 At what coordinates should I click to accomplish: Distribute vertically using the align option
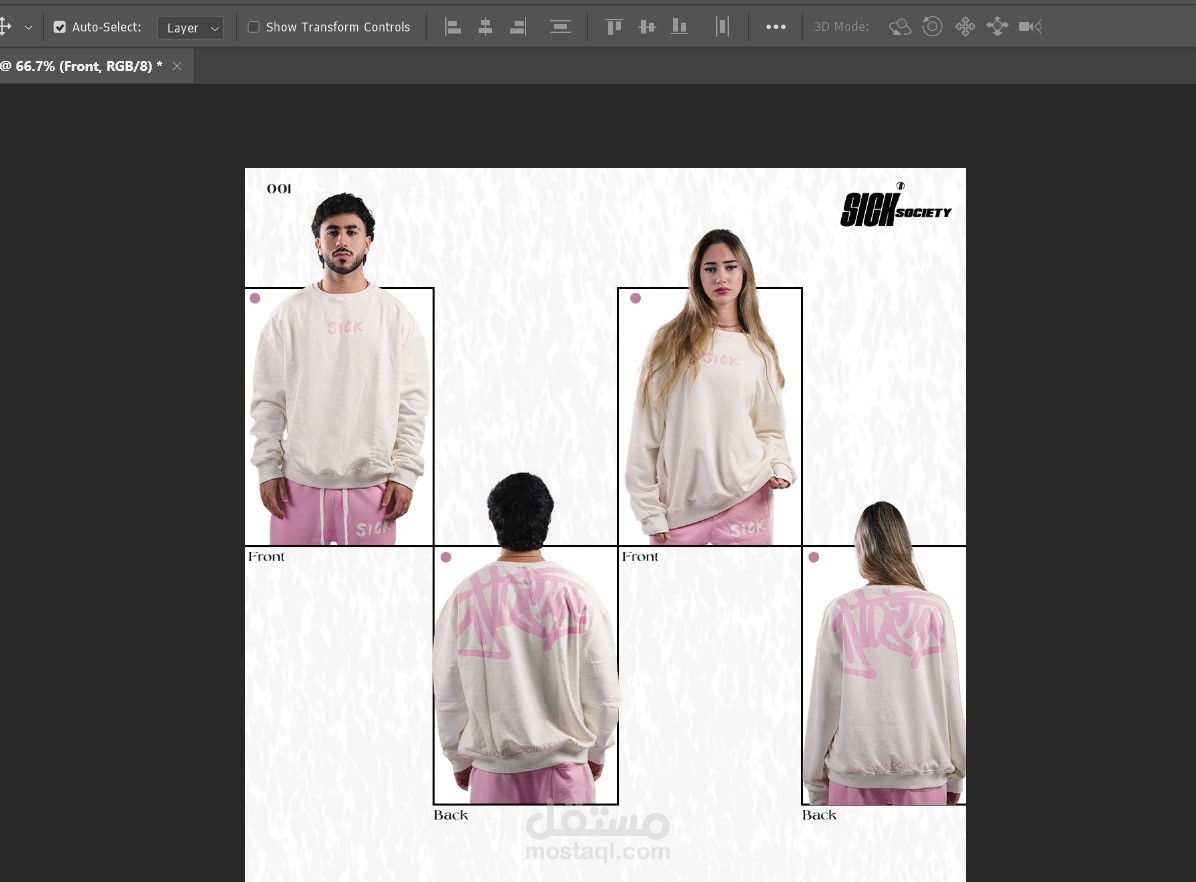click(x=561, y=27)
